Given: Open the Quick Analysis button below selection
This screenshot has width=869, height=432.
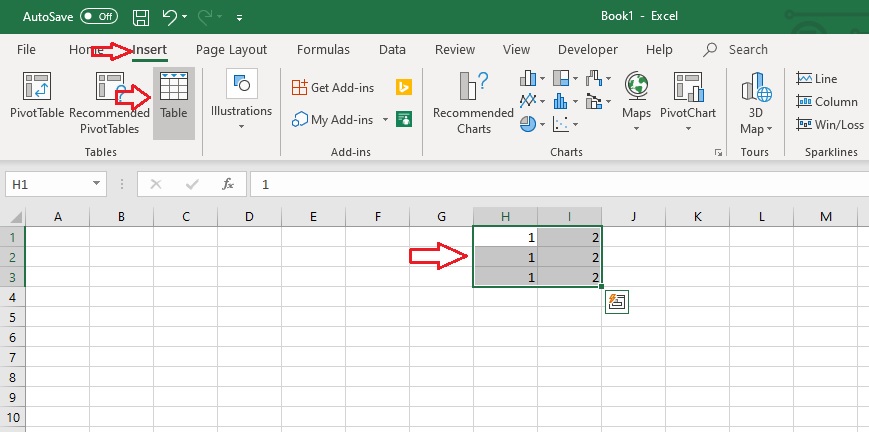Looking at the screenshot, I should click(x=617, y=302).
